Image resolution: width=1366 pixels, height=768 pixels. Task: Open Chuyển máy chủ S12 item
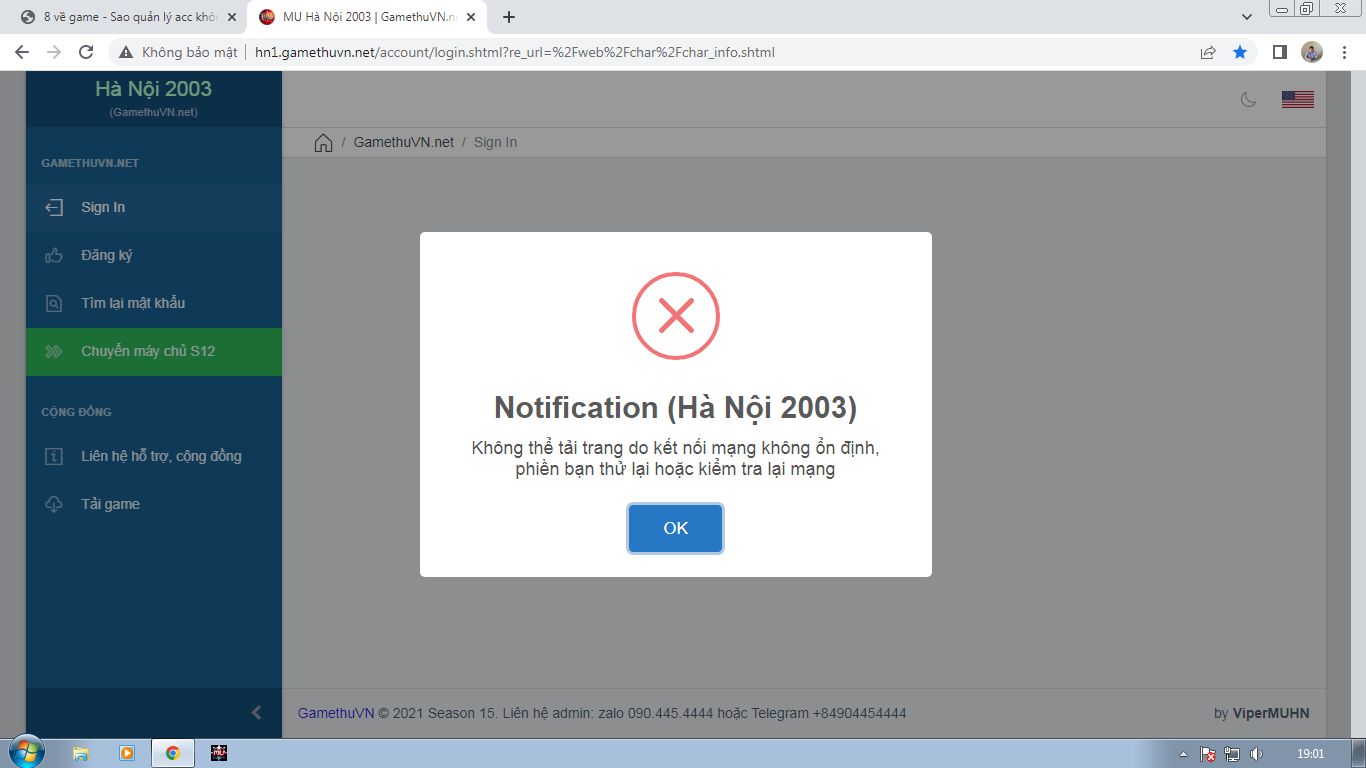(x=148, y=352)
